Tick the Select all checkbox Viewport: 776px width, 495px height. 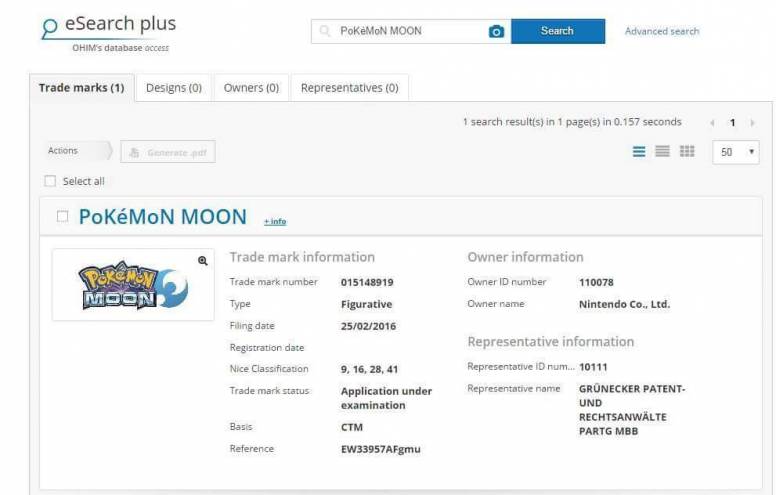point(50,181)
